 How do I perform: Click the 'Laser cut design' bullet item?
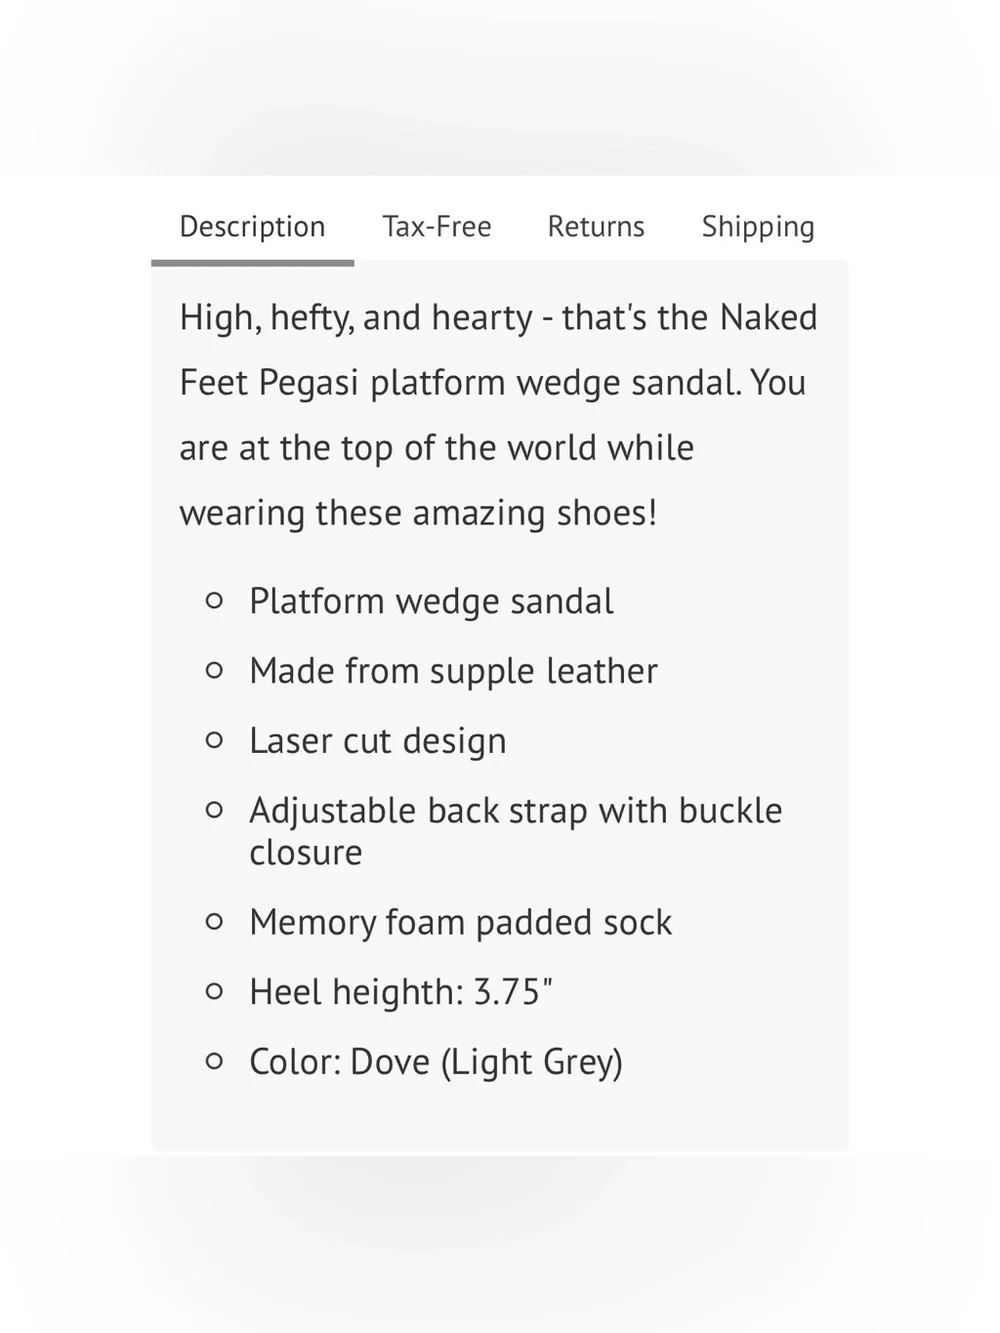click(x=377, y=741)
